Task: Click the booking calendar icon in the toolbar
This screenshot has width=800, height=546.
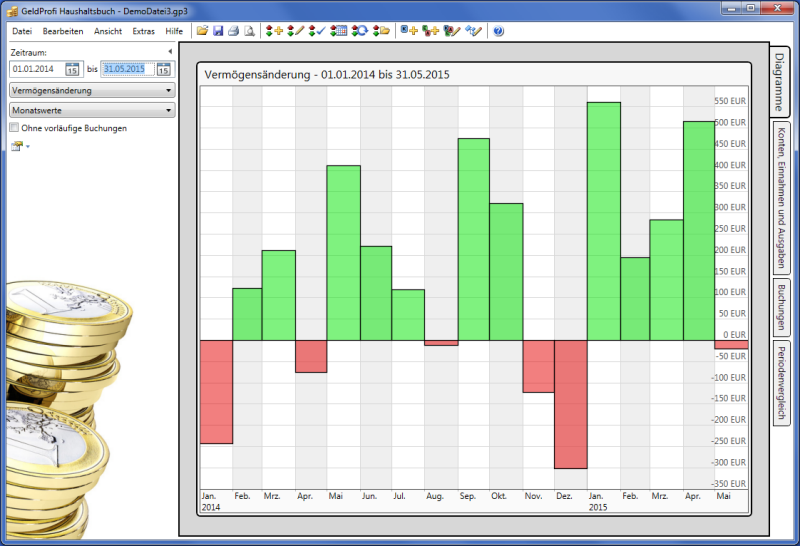Action: tap(339, 31)
